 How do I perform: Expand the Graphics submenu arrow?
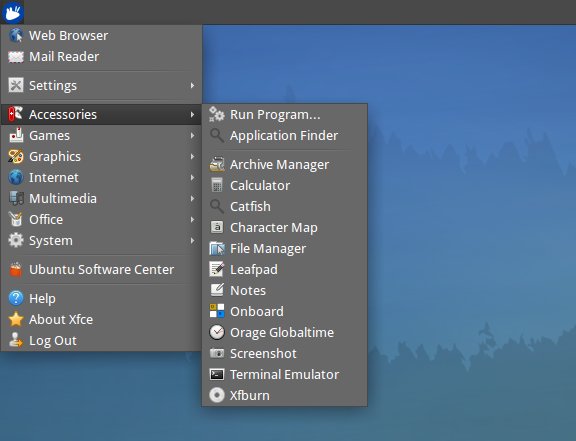(192, 157)
